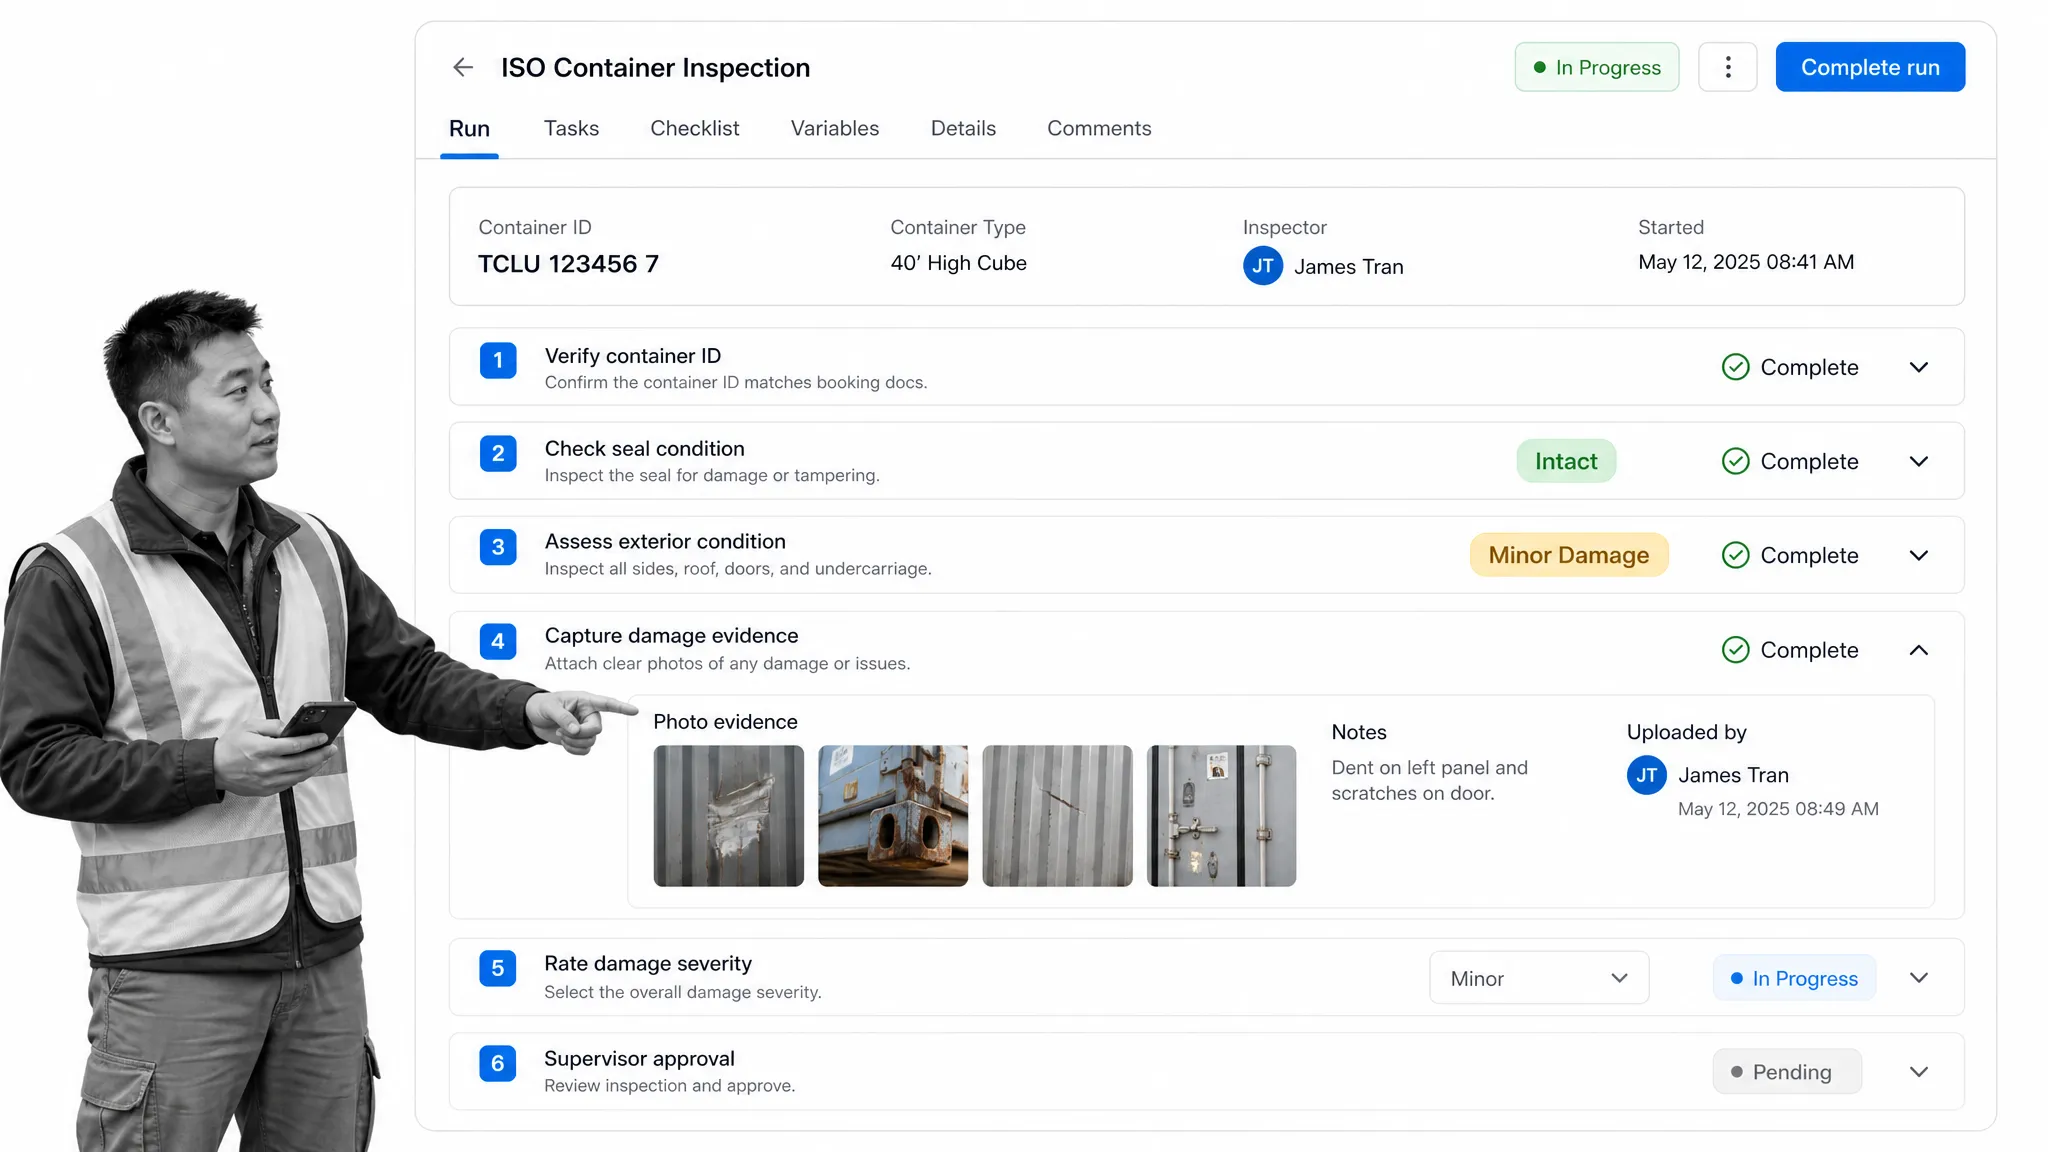Expand the Rate damage severity step
Viewport: 2048px width, 1152px height.
1918,978
